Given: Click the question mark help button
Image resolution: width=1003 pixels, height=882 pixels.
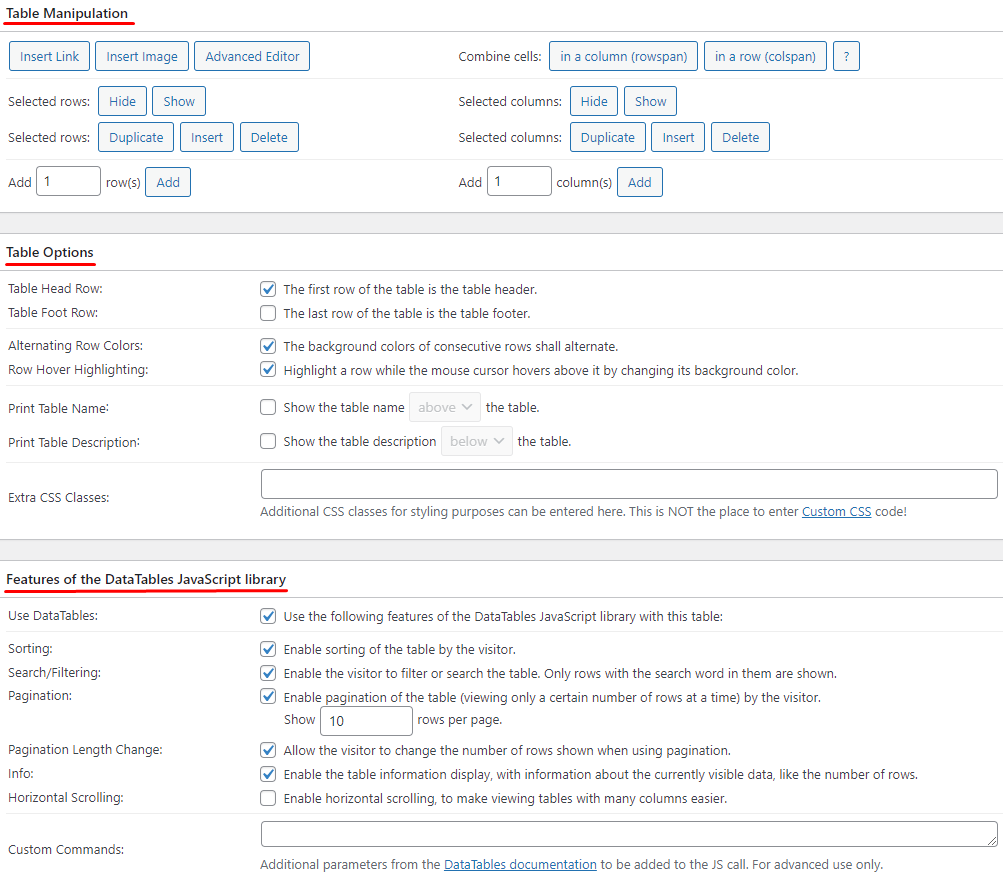Looking at the screenshot, I should point(846,56).
